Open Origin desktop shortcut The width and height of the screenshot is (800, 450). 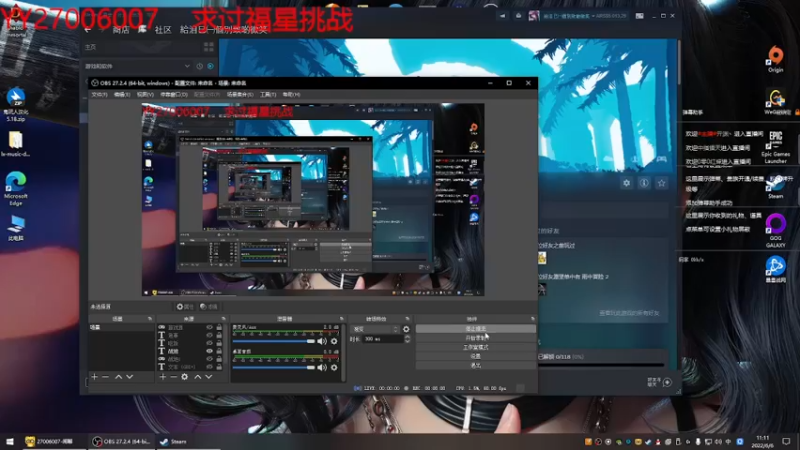tap(776, 59)
